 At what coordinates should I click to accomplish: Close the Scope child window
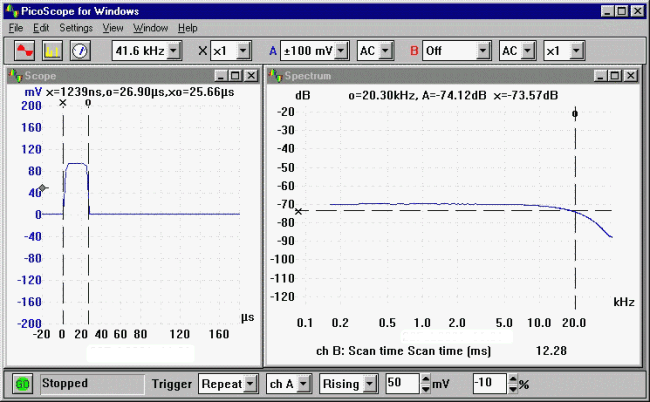point(250,75)
